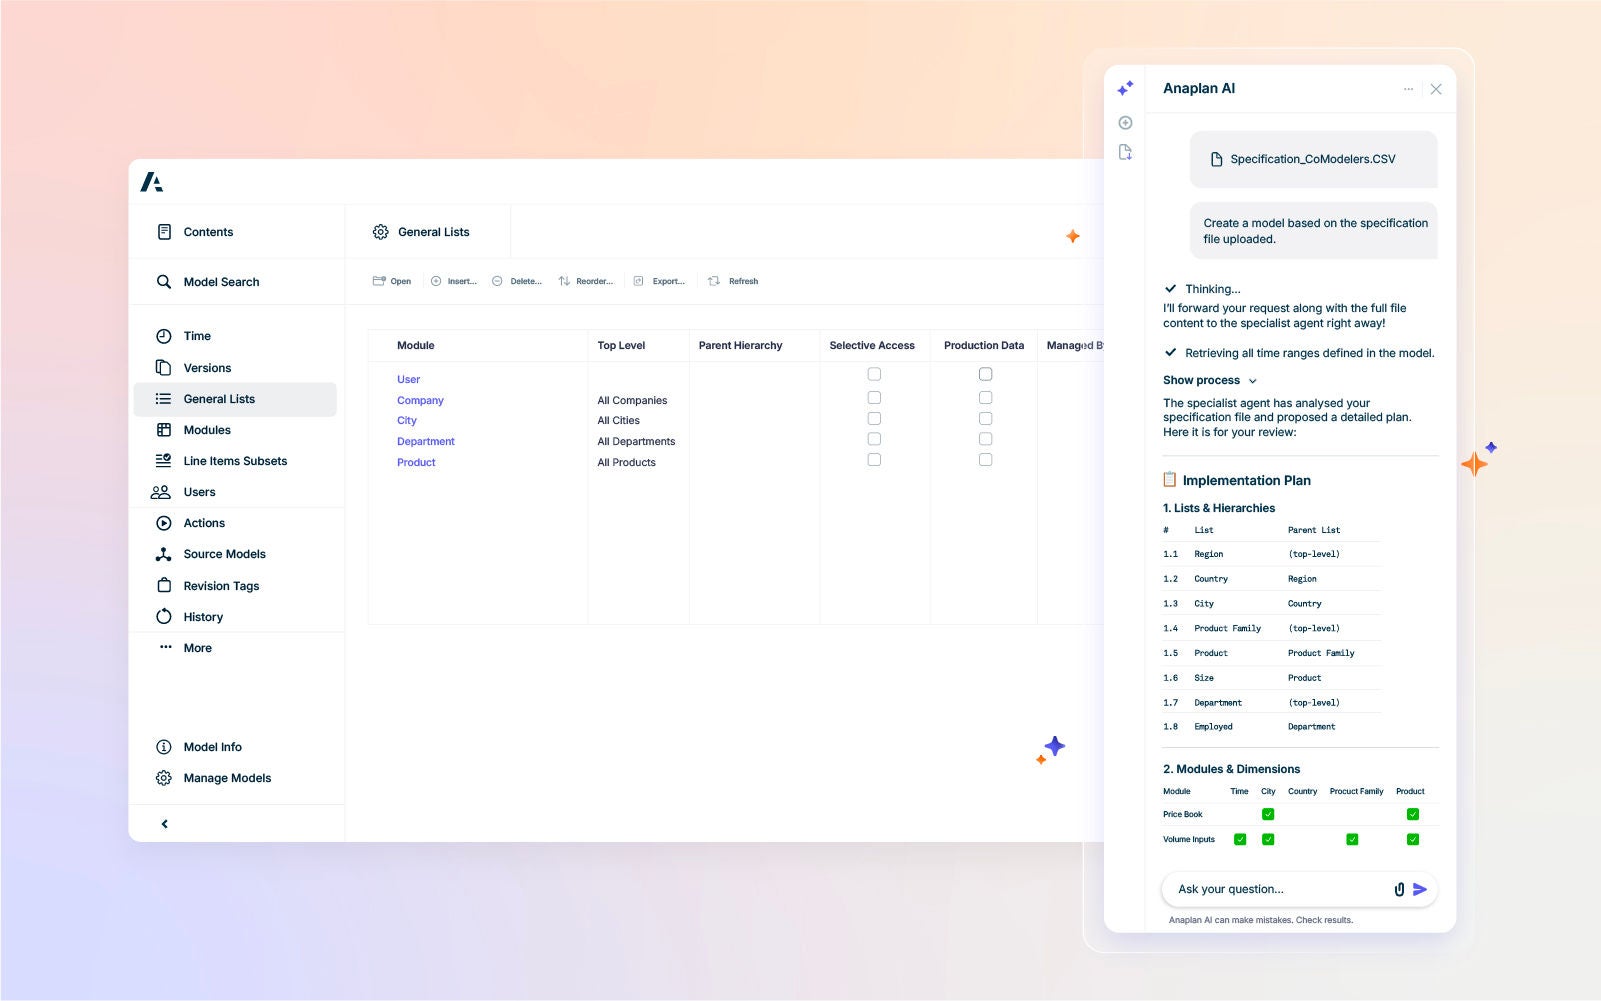This screenshot has width=1601, height=1001.
Task: Toggle Production Data checkbox for Department
Action: [x=985, y=439]
